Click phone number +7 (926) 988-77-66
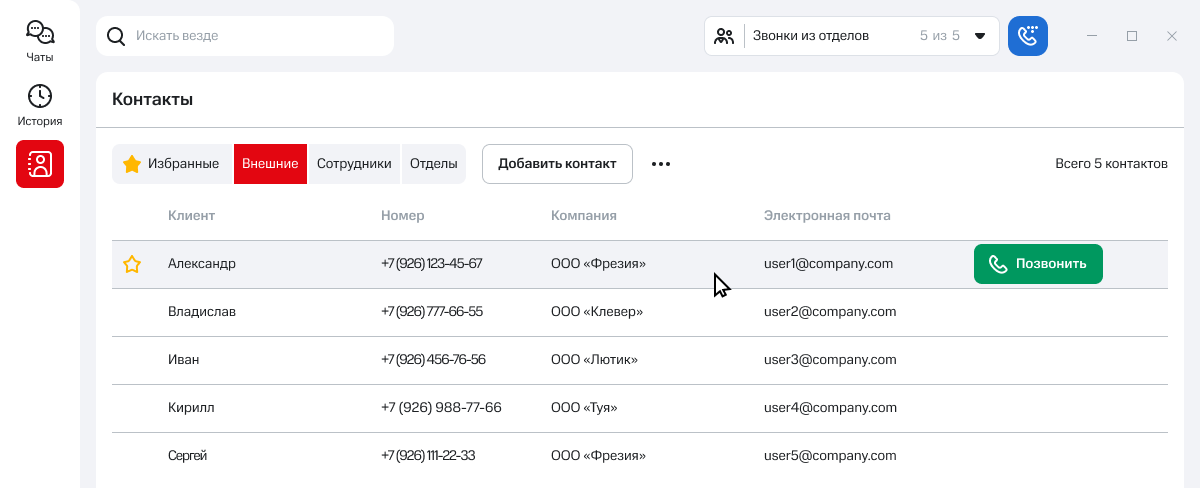This screenshot has height=488, width=1200. point(441,408)
